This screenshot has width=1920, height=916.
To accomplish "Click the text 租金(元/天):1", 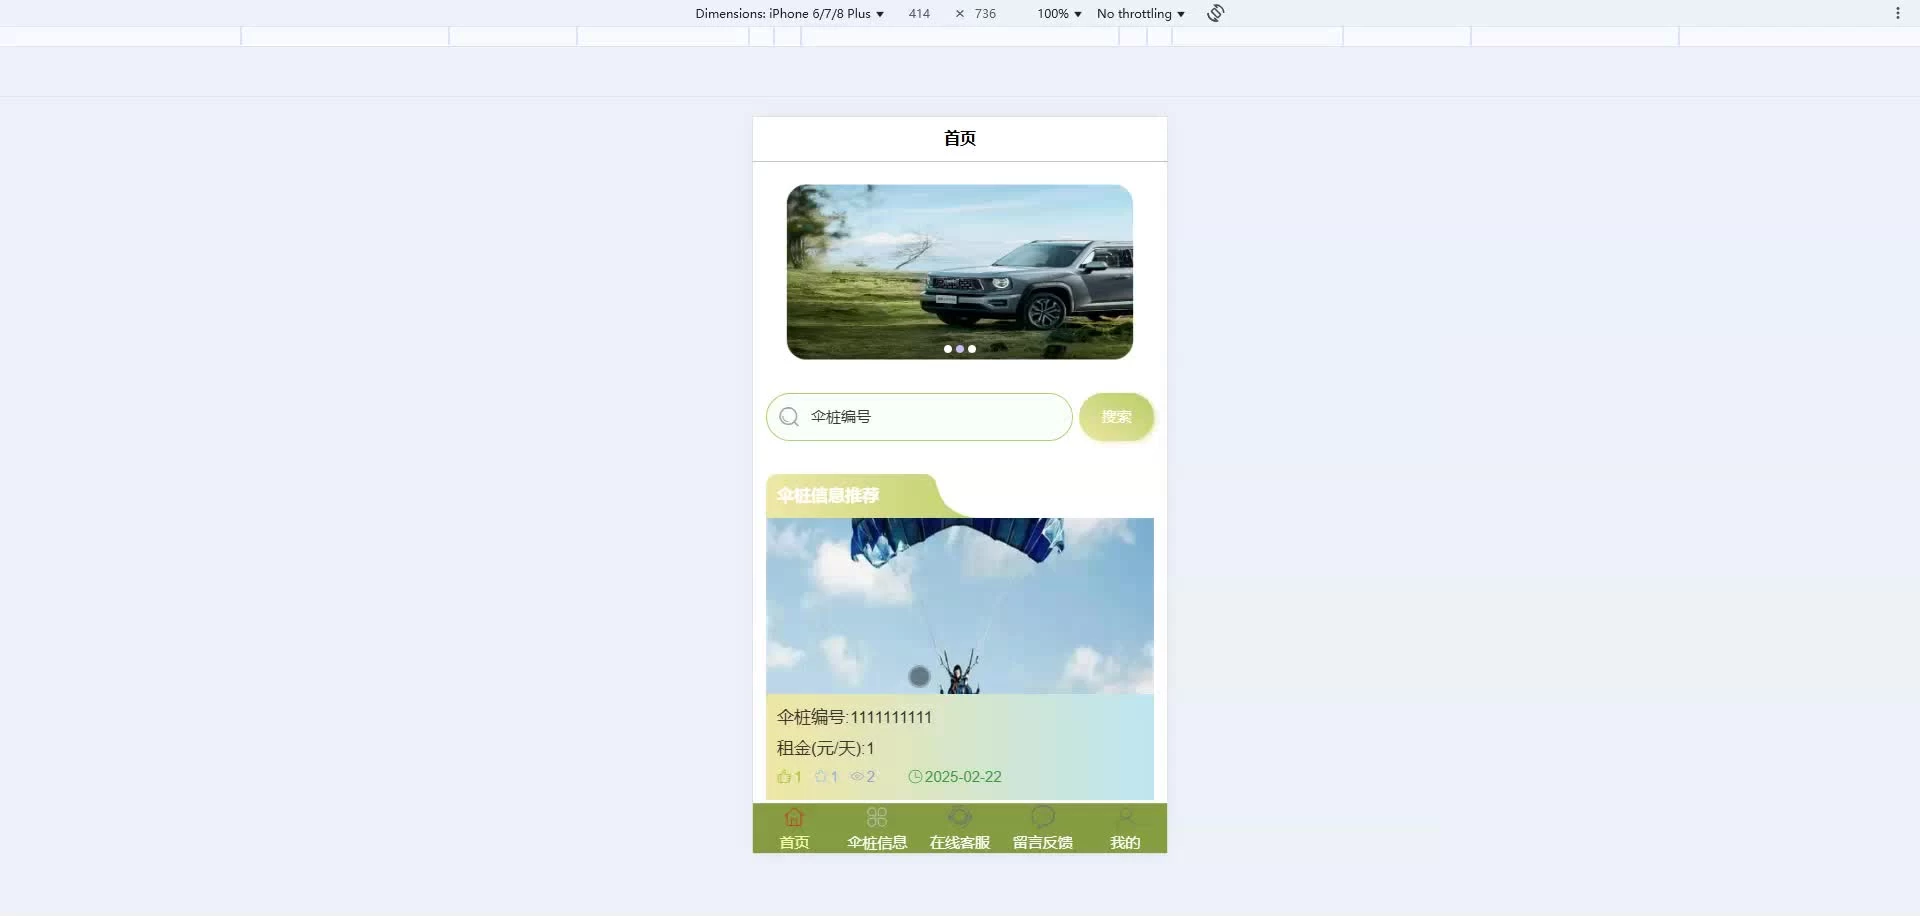I will coord(826,748).
